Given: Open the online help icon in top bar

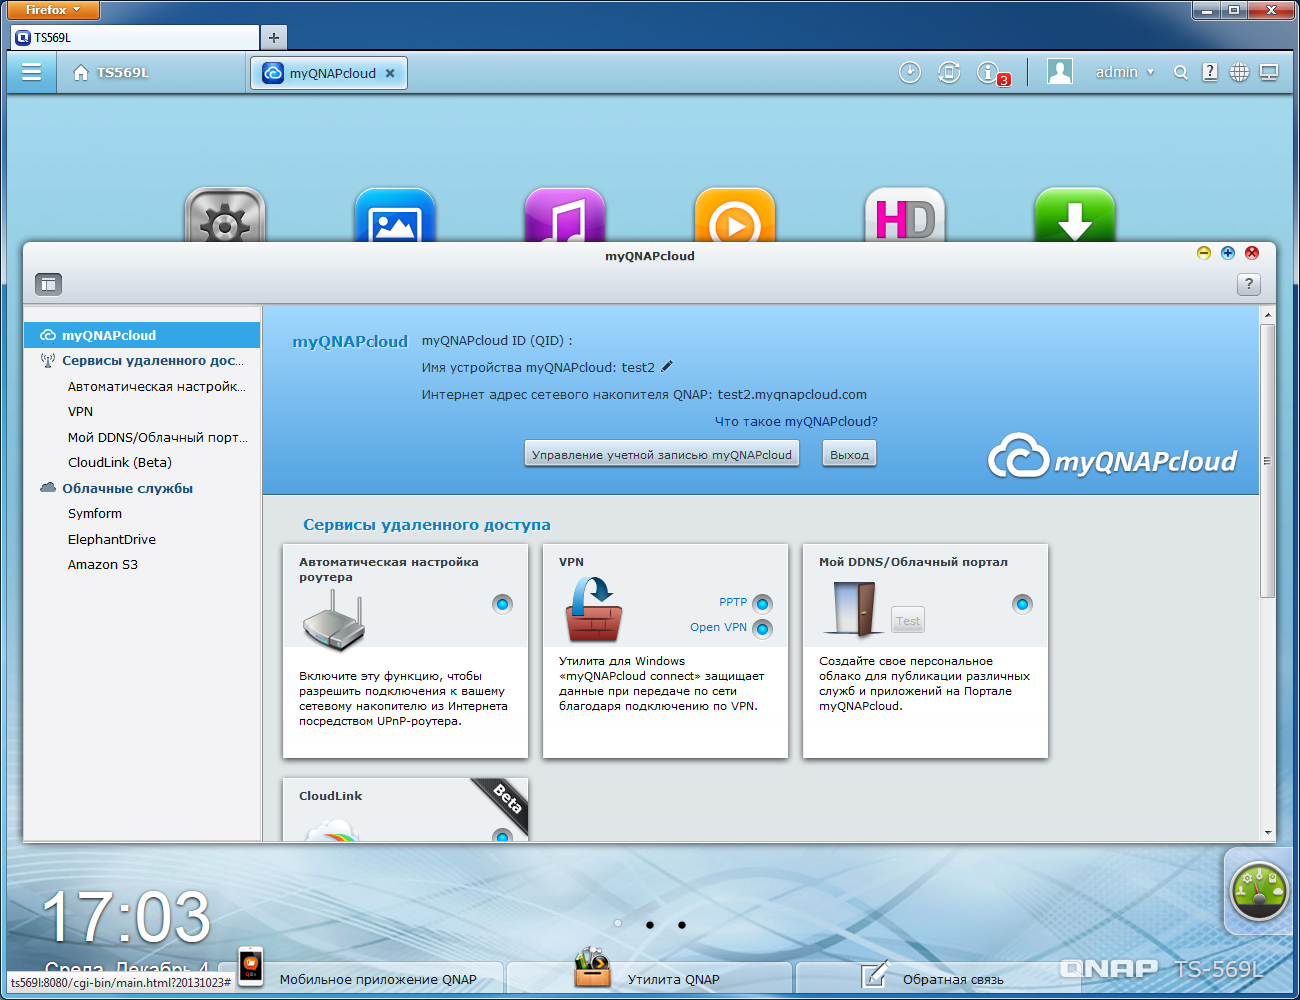Looking at the screenshot, I should click(1210, 72).
